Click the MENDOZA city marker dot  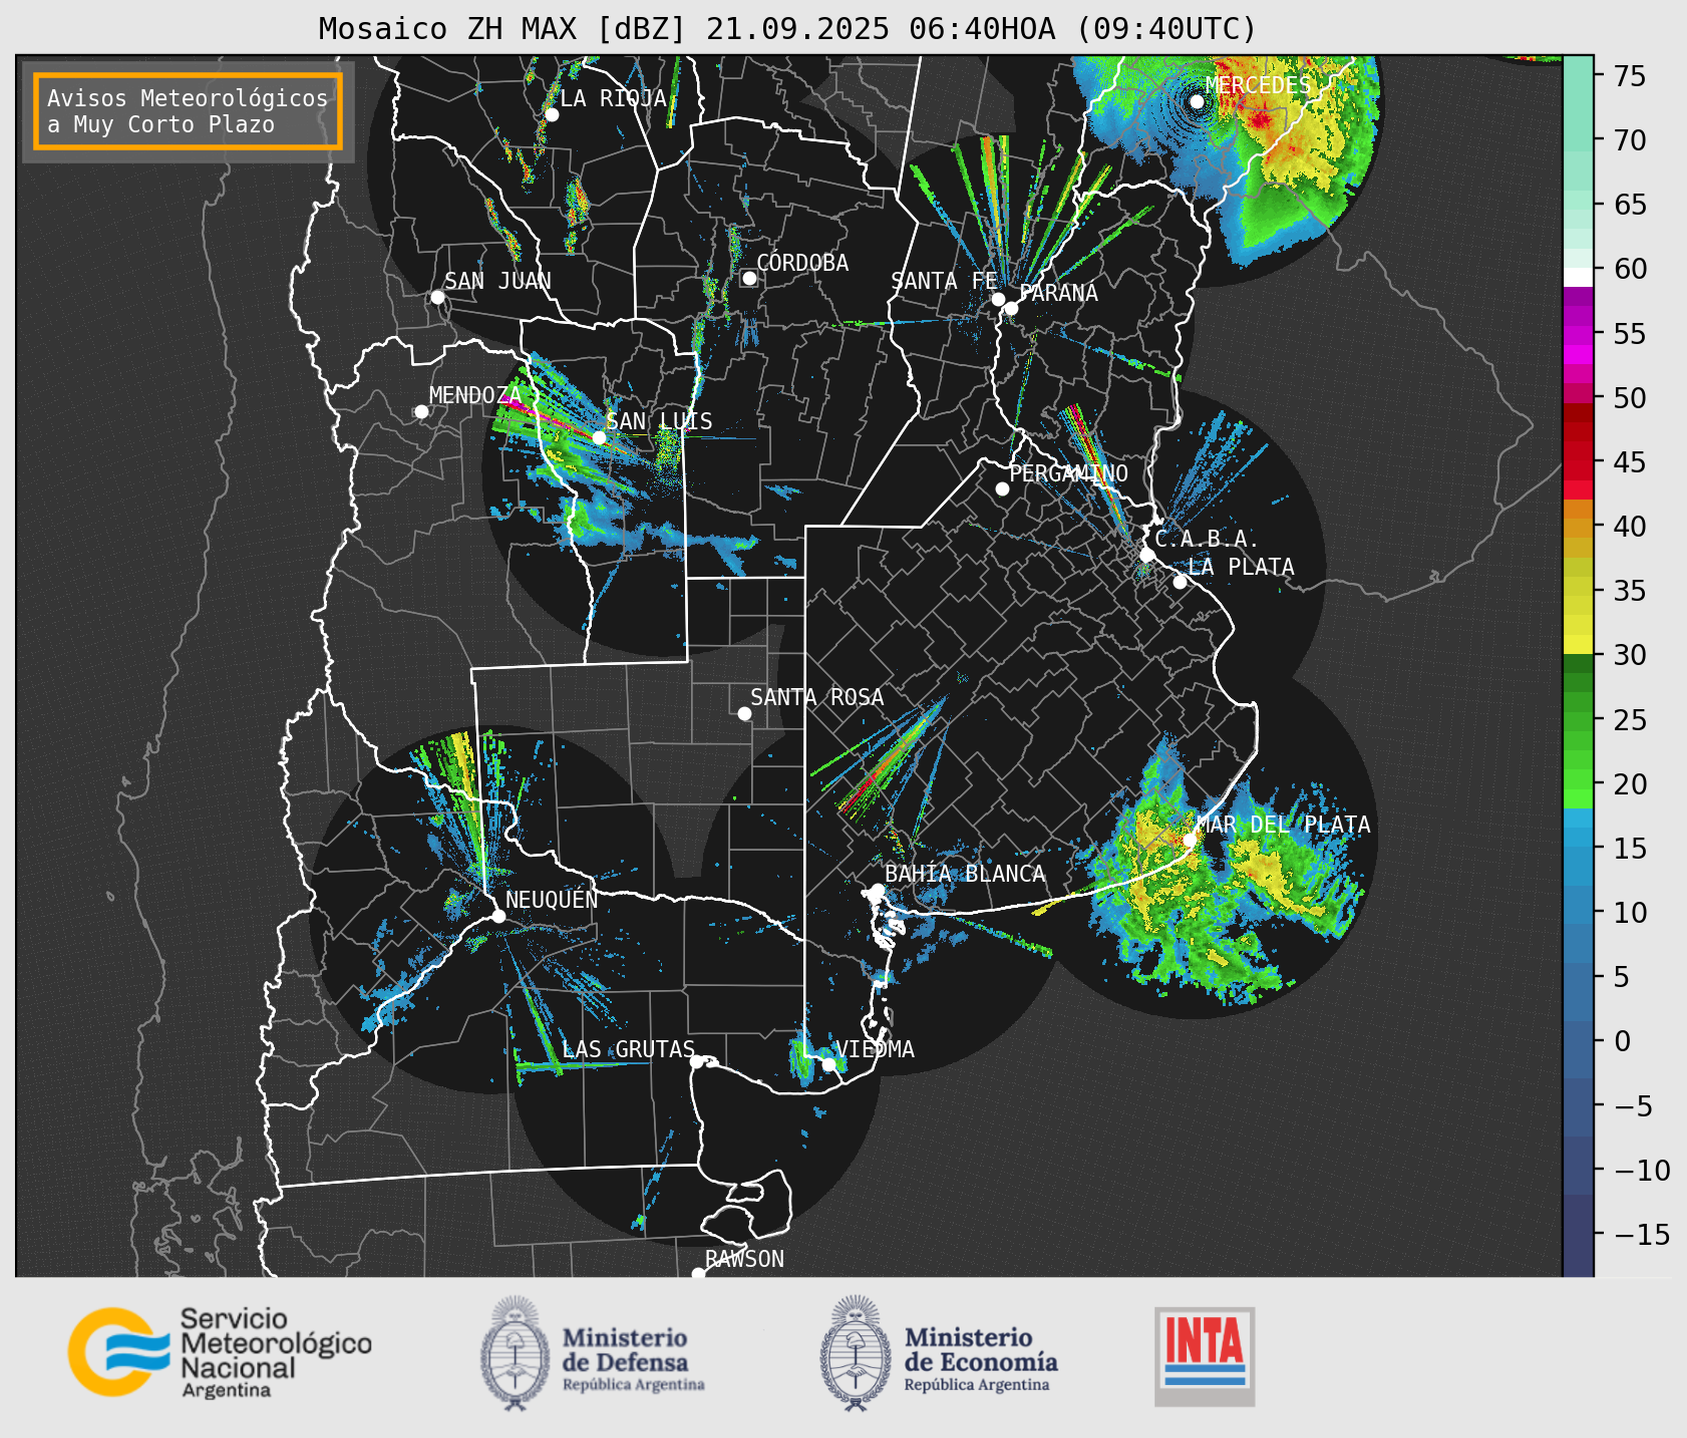tap(421, 412)
